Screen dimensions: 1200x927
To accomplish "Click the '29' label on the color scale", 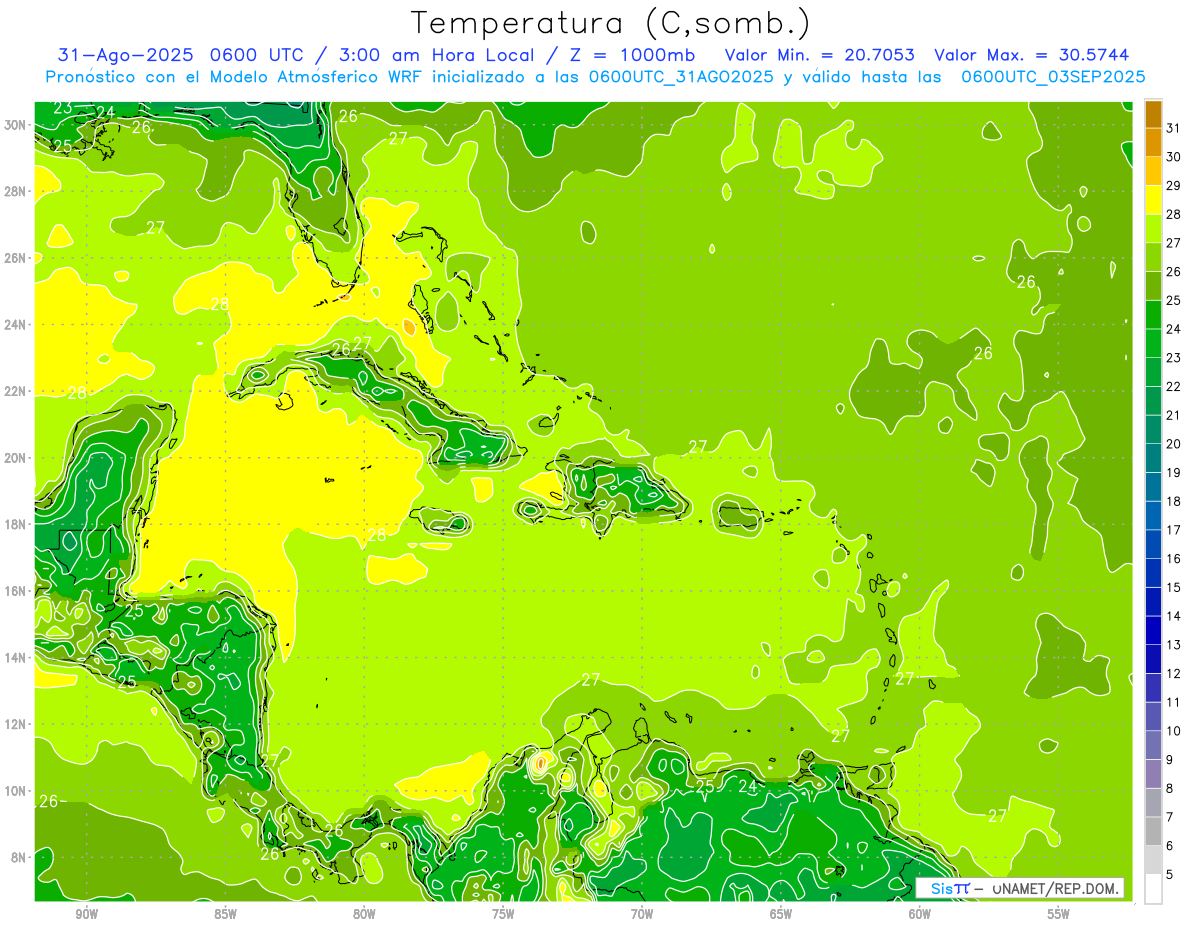I will click(1174, 186).
